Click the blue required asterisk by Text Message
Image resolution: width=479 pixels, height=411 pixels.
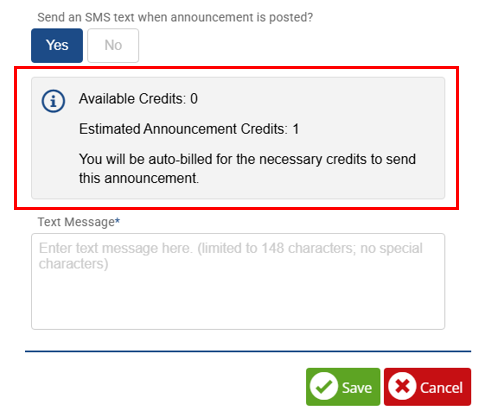click(x=117, y=220)
